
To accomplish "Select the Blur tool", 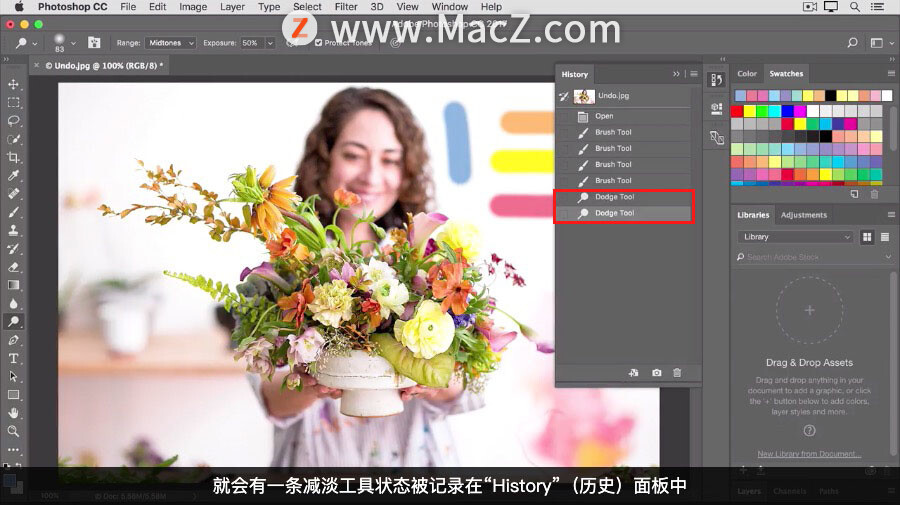I will 13,304.
